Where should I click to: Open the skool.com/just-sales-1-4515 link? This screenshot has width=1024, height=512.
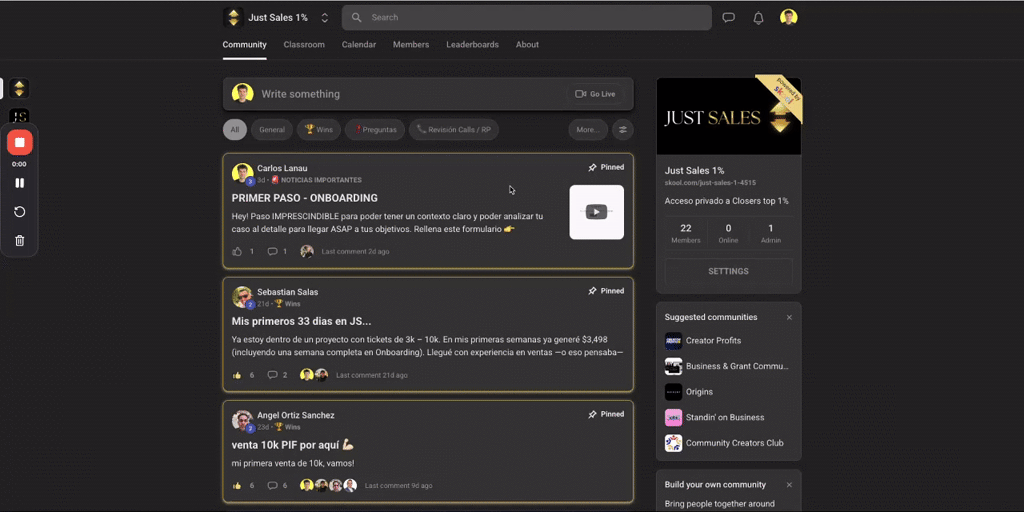coord(710,183)
